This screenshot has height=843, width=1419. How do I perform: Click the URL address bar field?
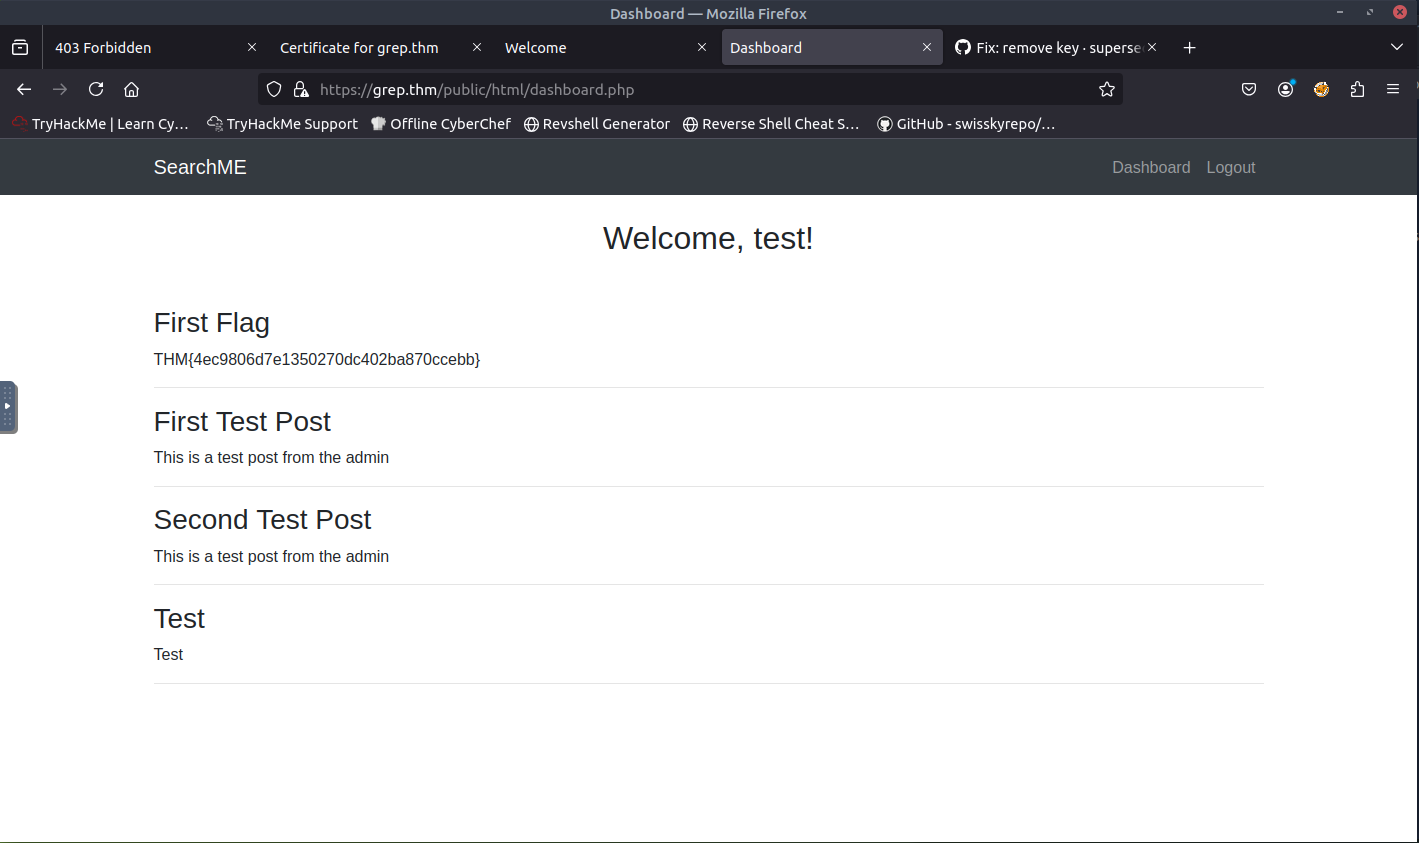pyautogui.click(x=700, y=89)
